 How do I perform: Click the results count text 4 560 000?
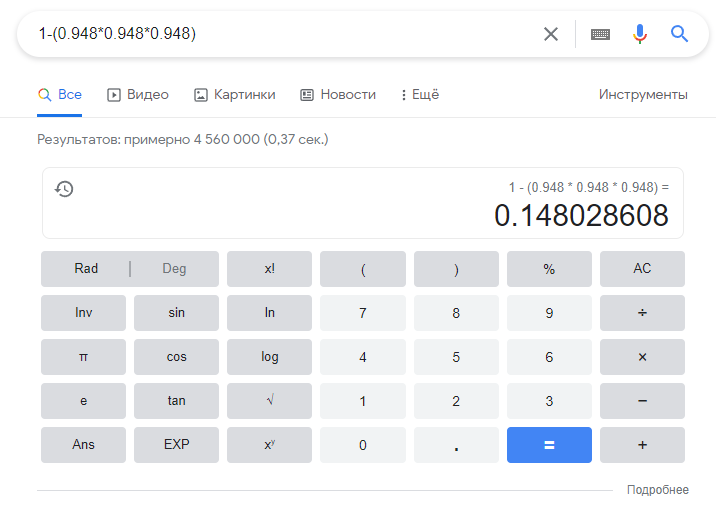click(x=226, y=139)
